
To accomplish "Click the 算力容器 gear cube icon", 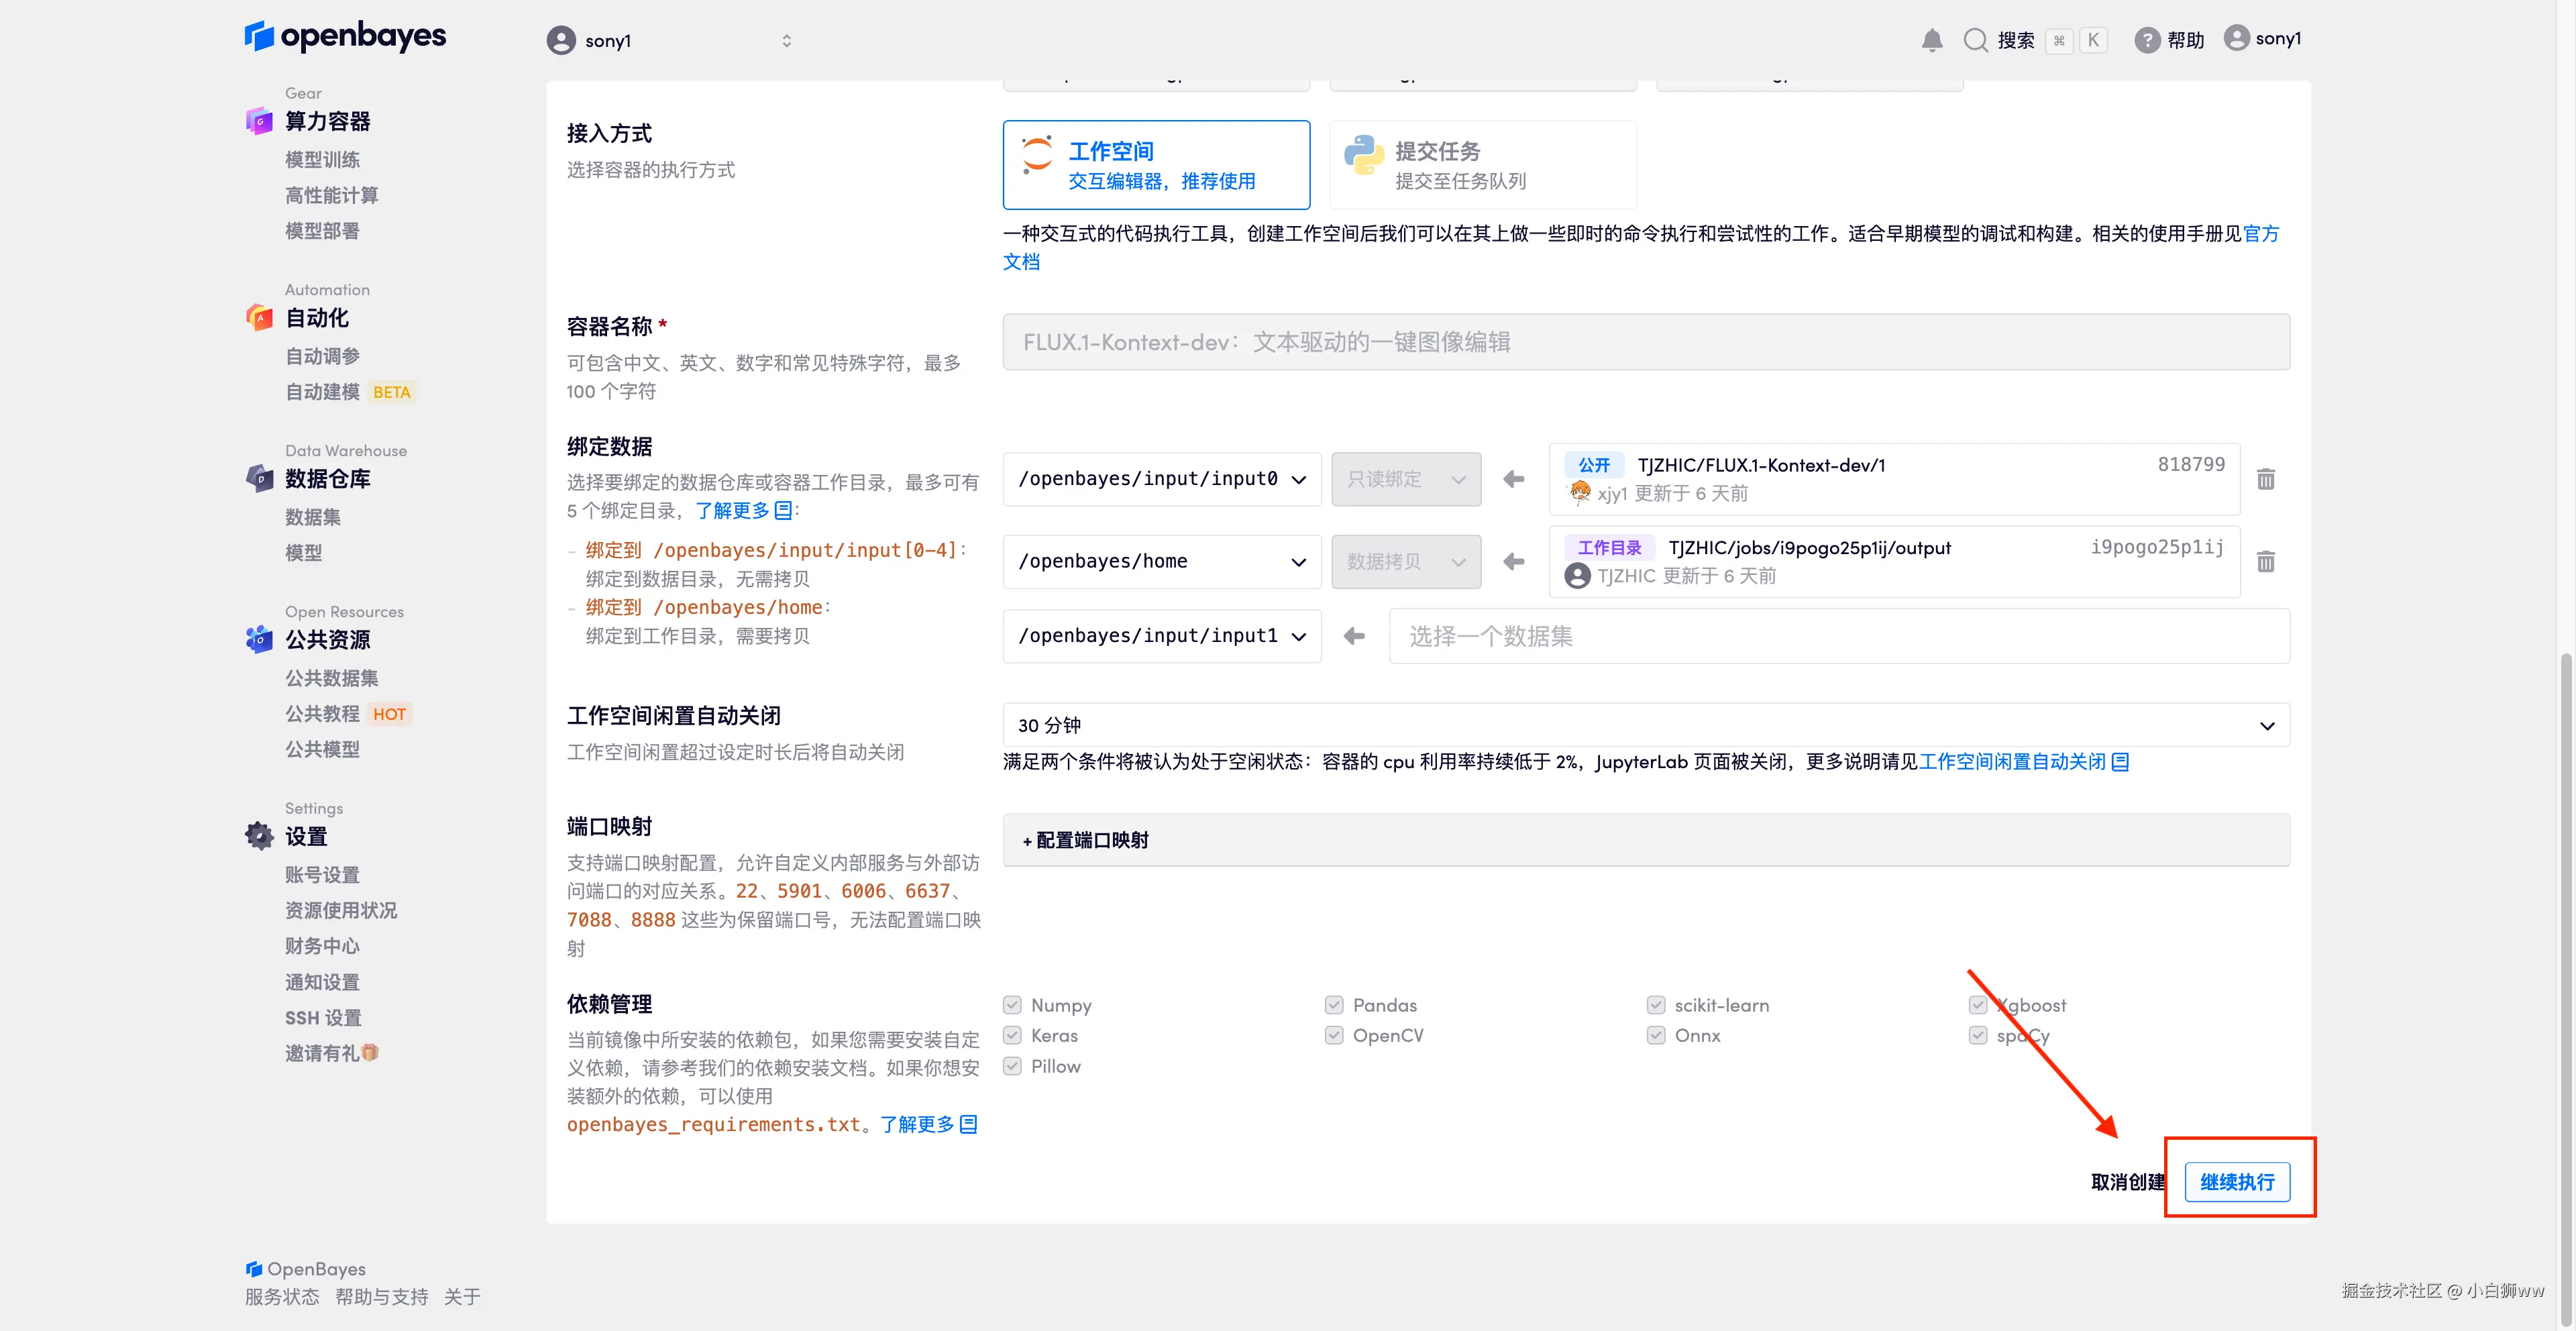I will [259, 121].
